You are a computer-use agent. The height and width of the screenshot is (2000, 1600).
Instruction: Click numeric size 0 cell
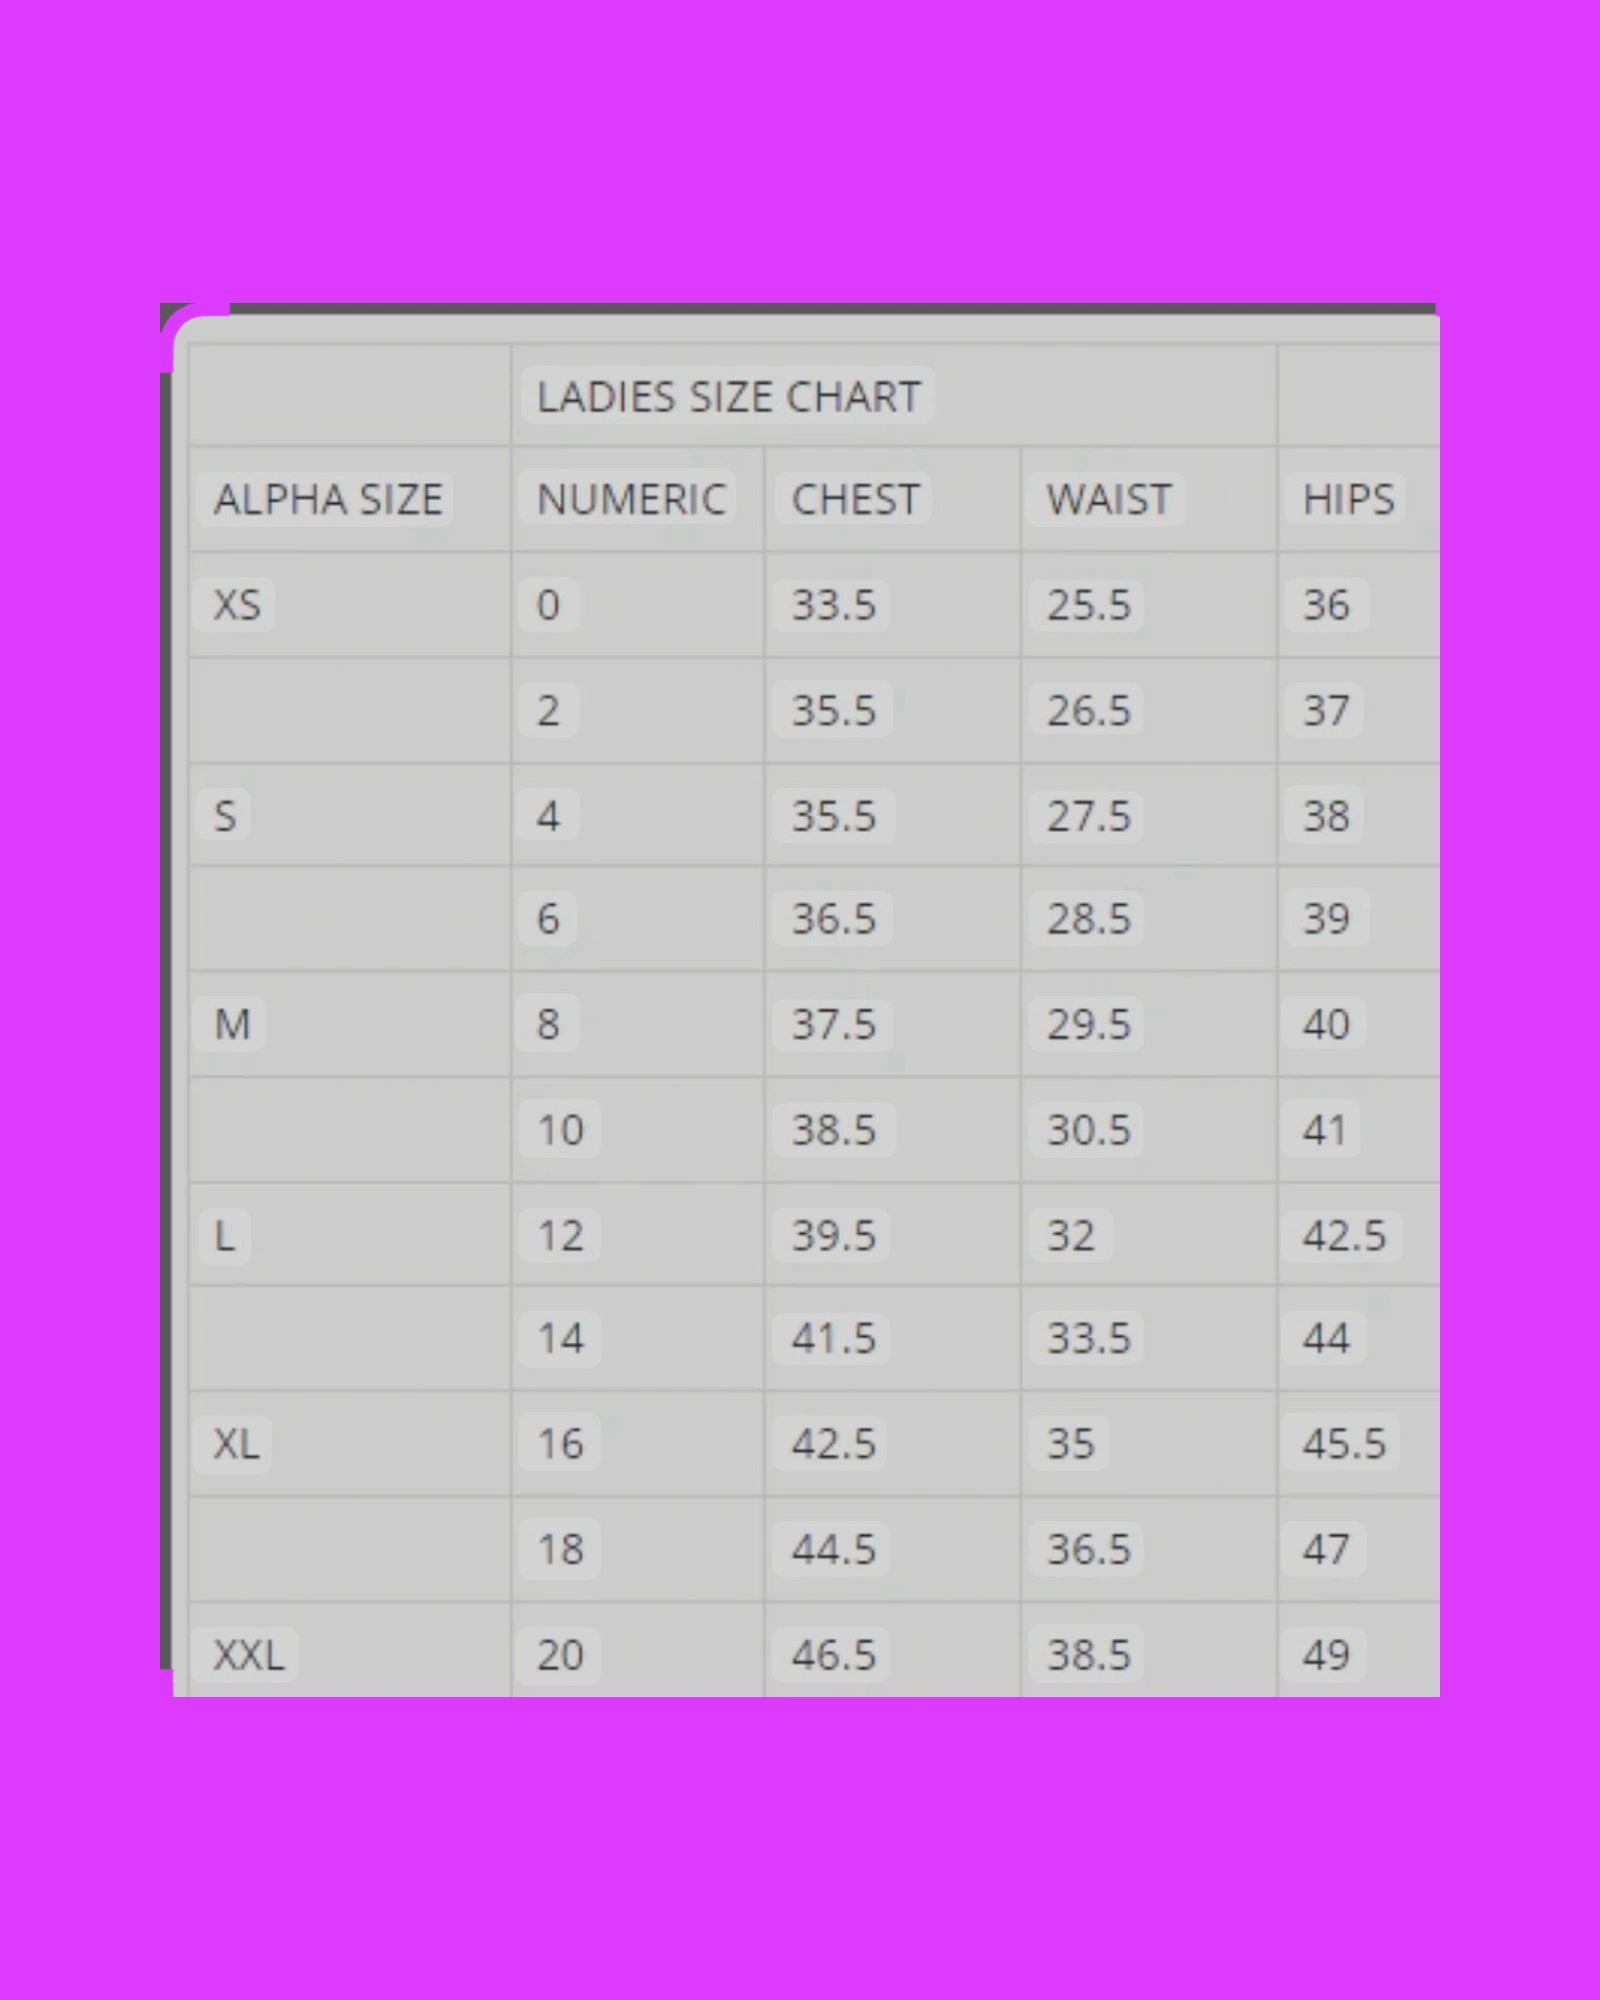pyautogui.click(x=548, y=605)
